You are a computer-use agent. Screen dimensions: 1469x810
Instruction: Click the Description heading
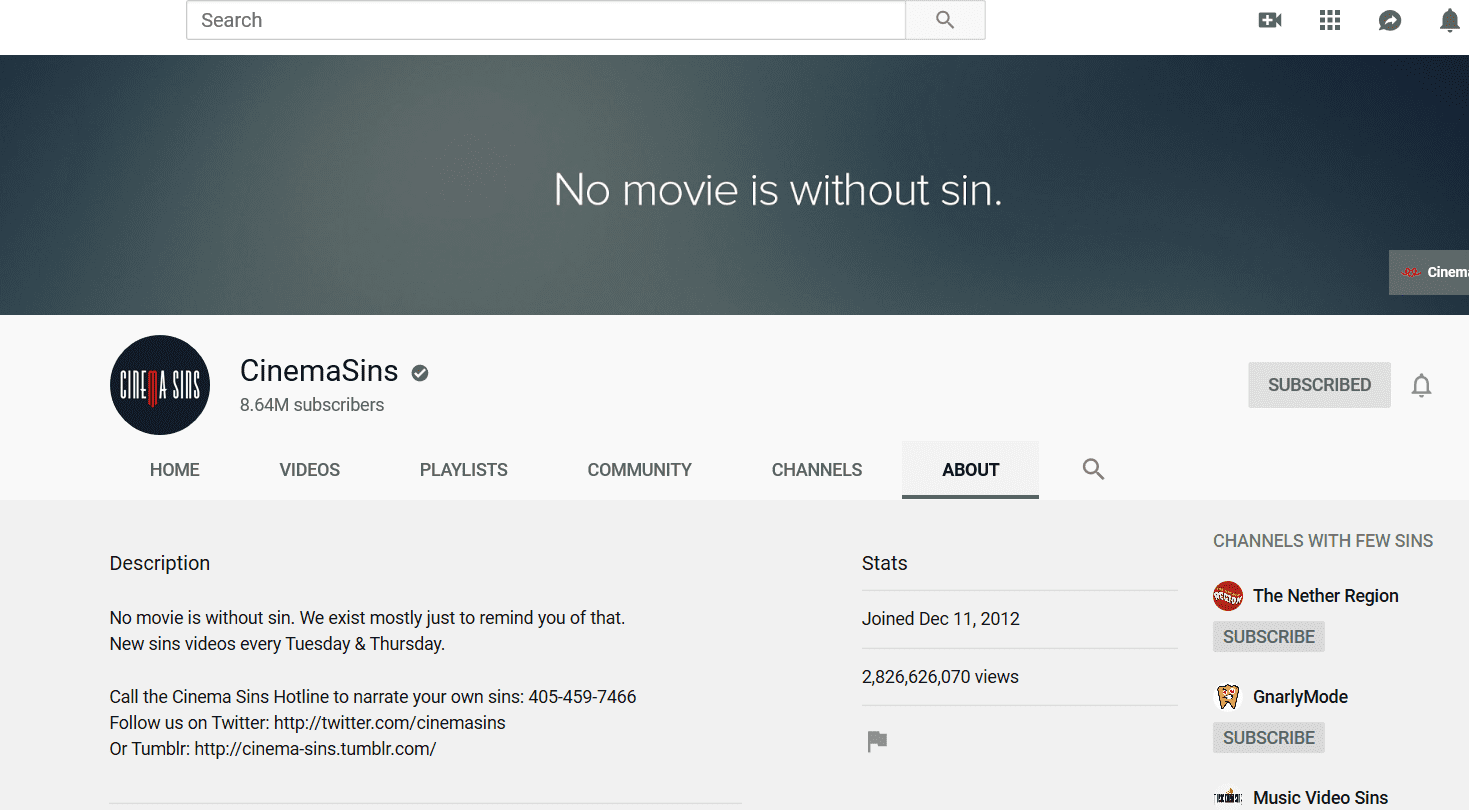160,563
